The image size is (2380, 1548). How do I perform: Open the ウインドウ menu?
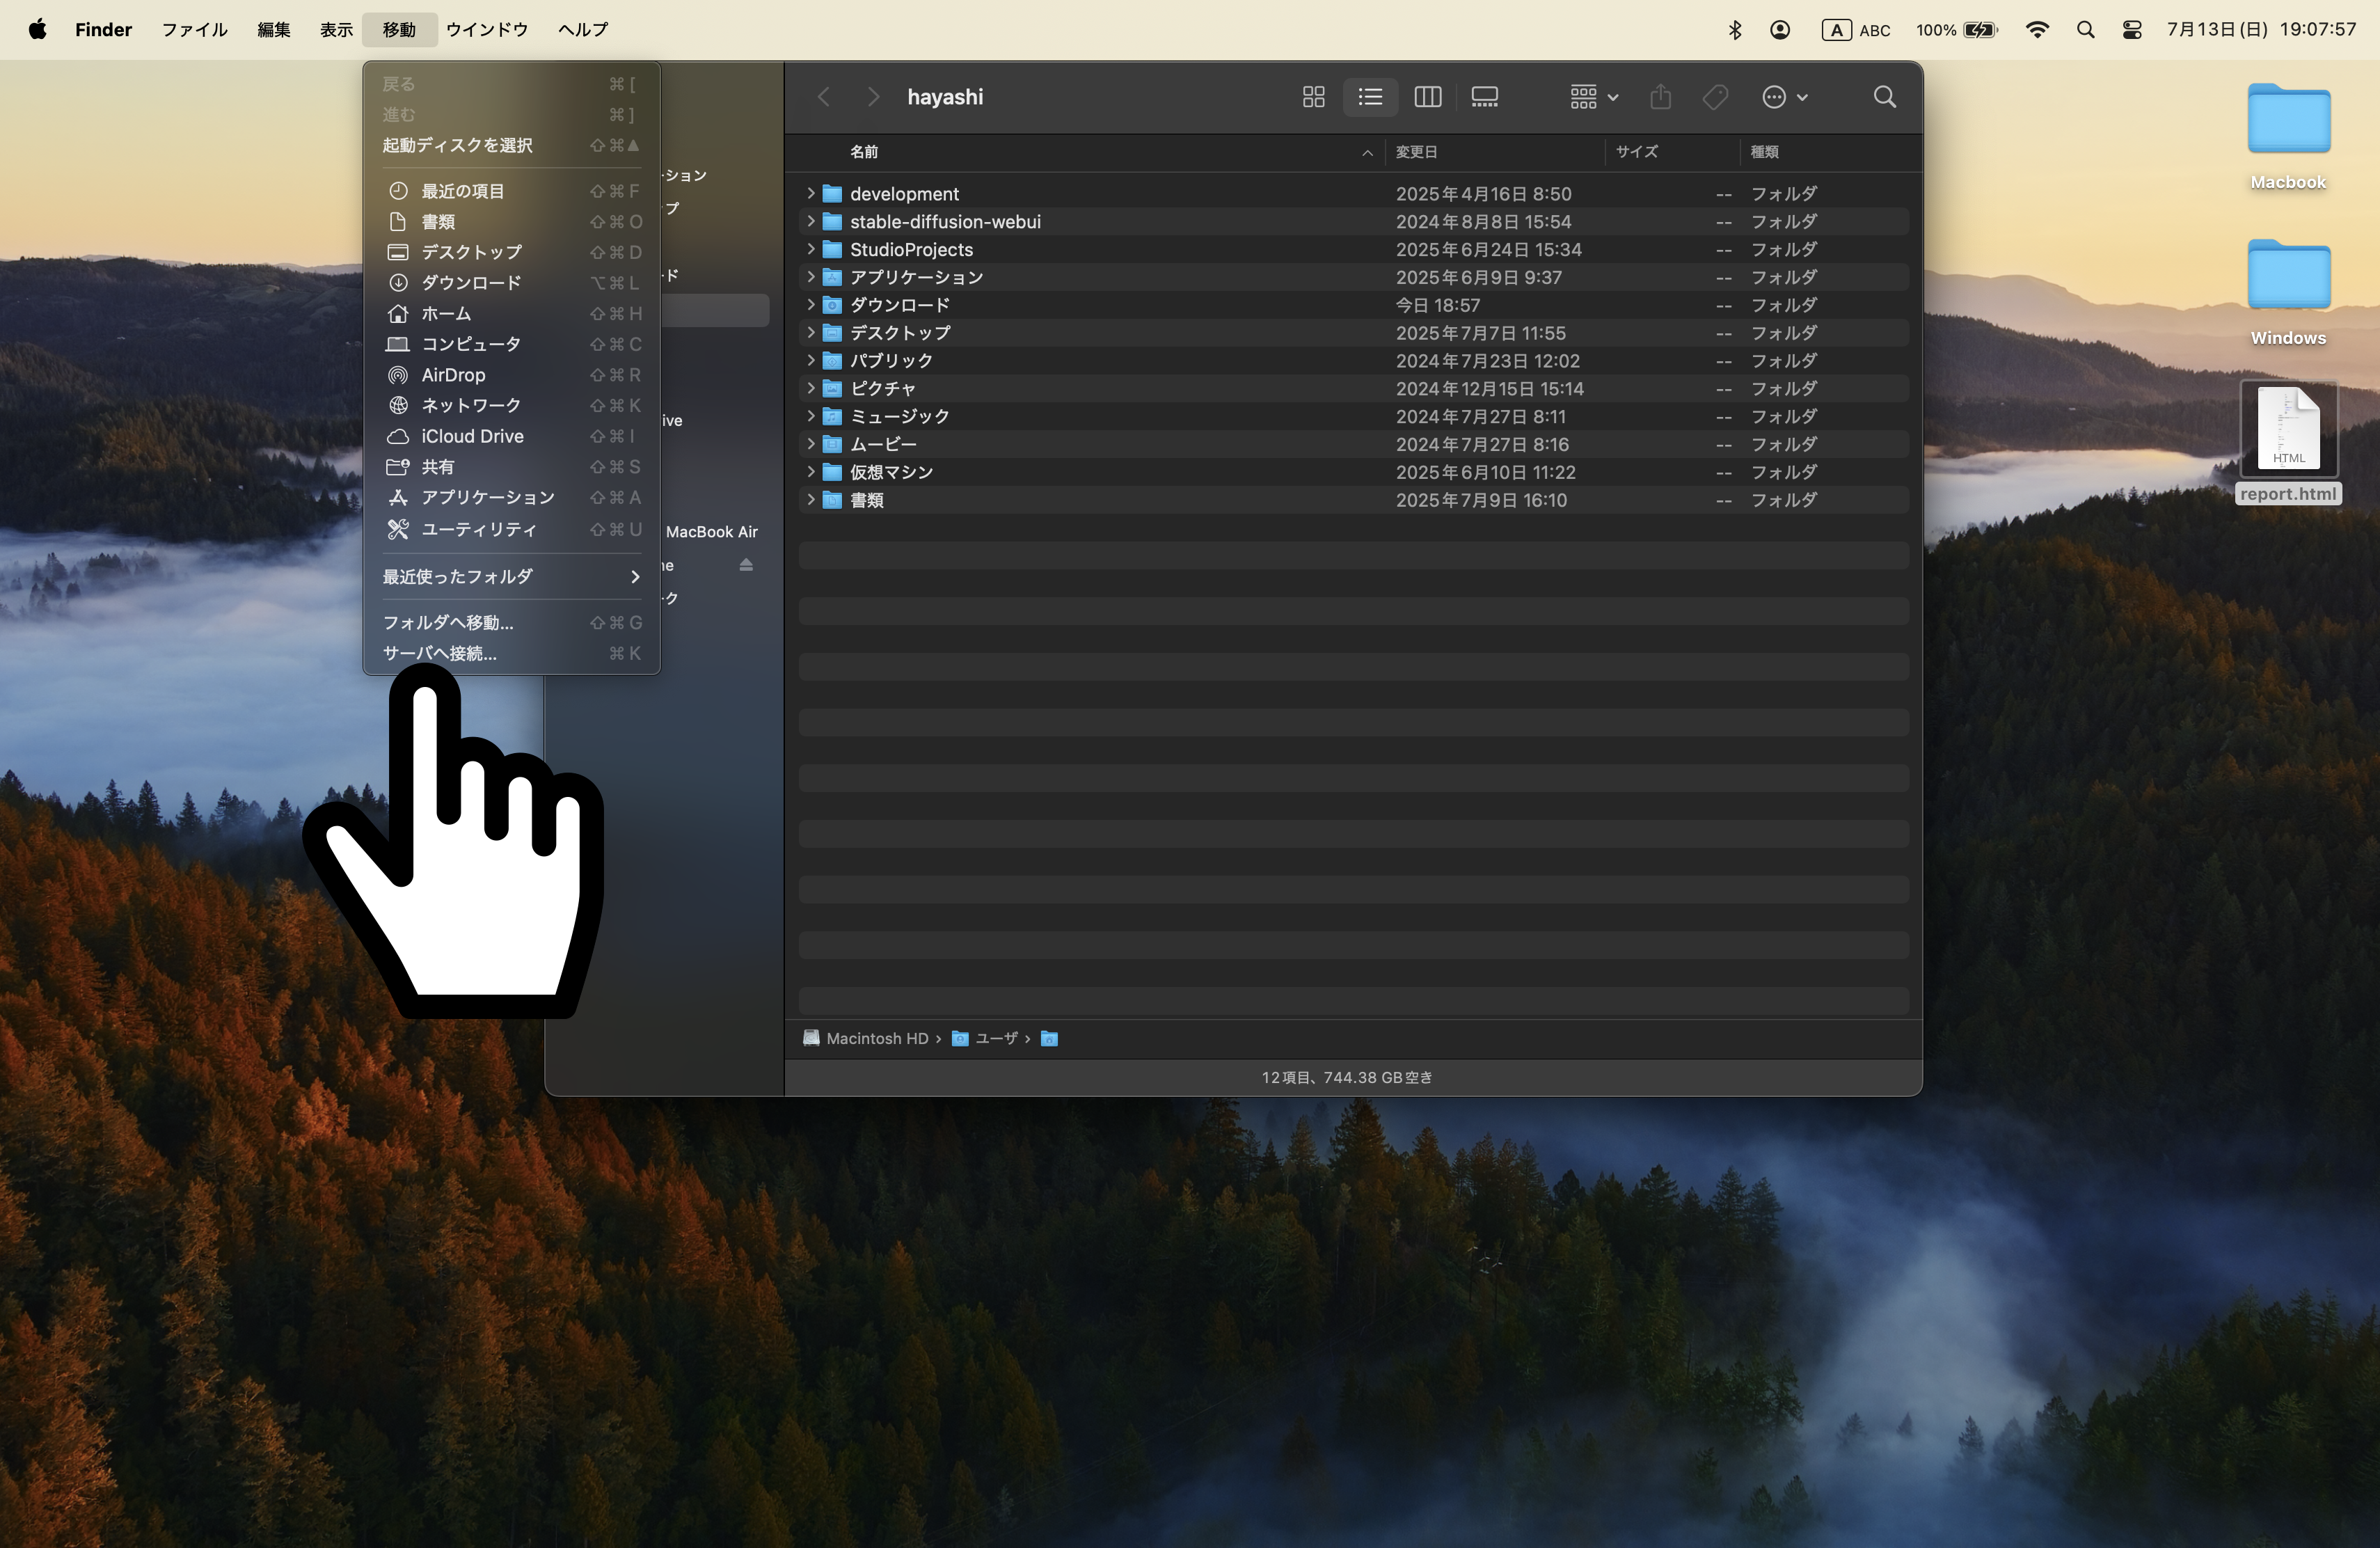(x=487, y=30)
